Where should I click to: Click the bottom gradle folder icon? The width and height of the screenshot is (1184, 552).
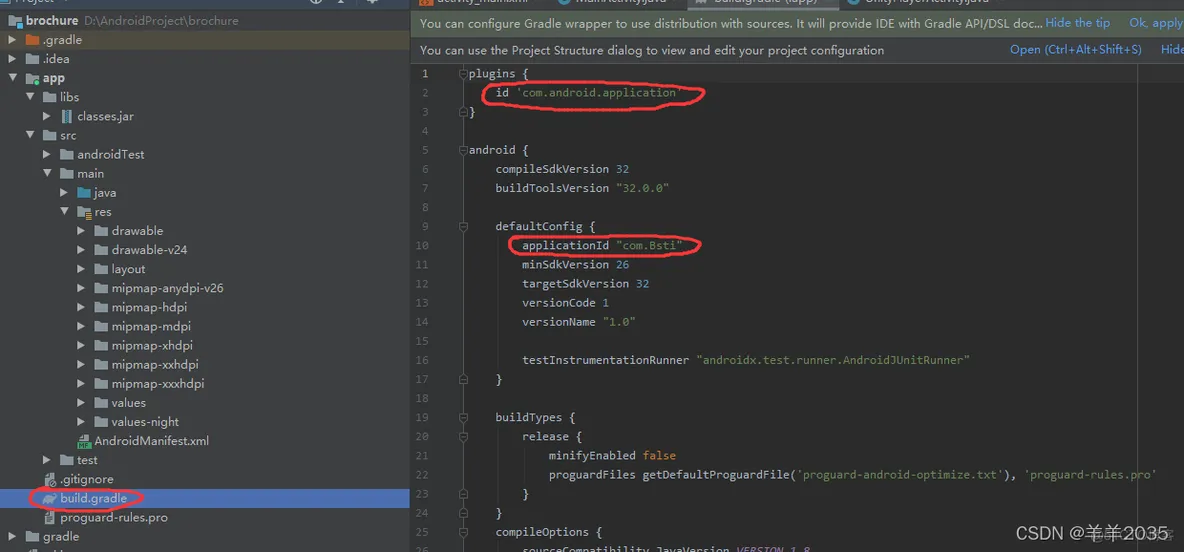pyautogui.click(x=32, y=536)
